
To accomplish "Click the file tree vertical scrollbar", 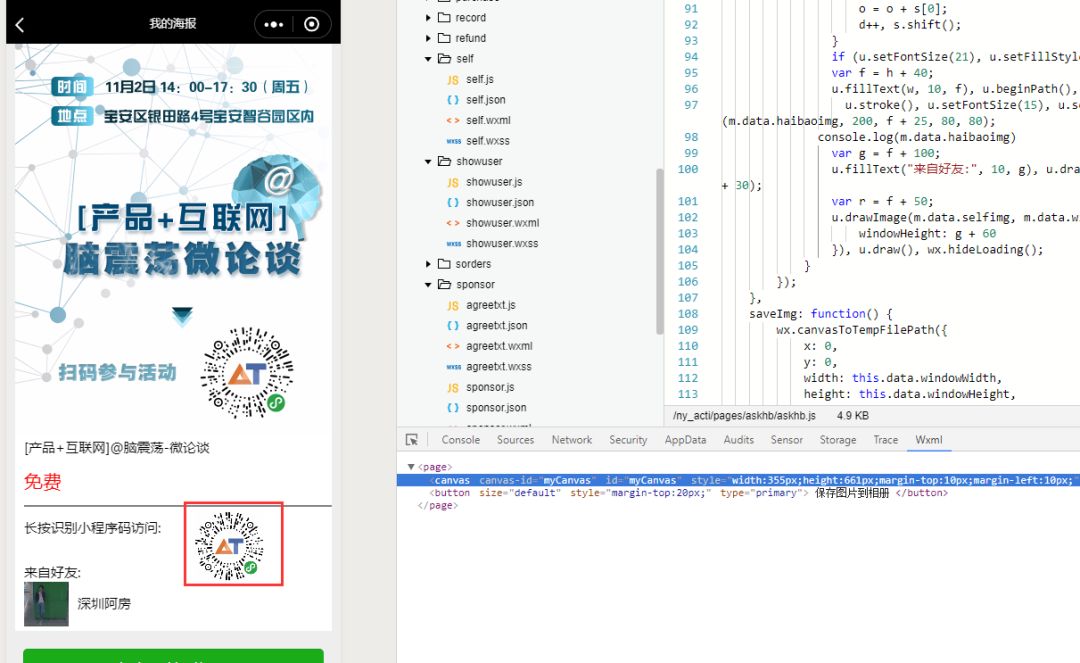I will click(659, 251).
